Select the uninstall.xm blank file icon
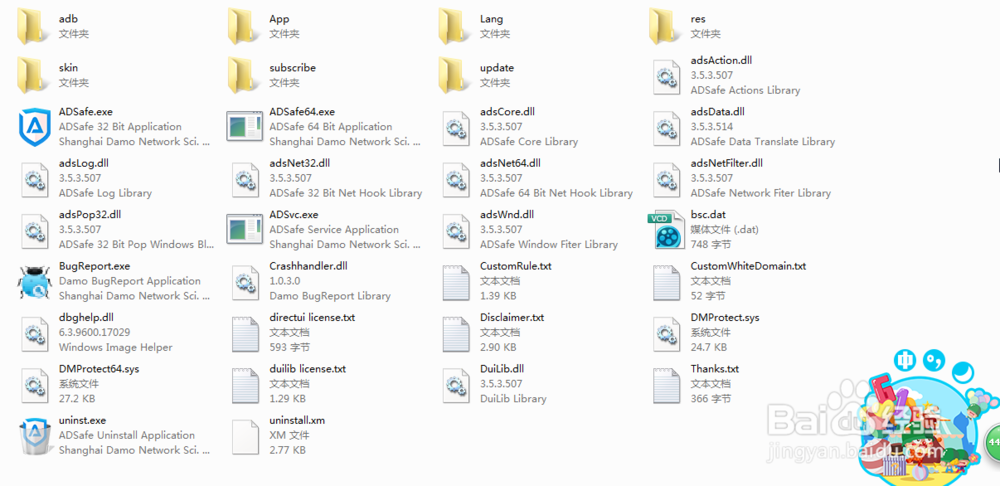This screenshot has width=1000, height=486. pos(246,437)
